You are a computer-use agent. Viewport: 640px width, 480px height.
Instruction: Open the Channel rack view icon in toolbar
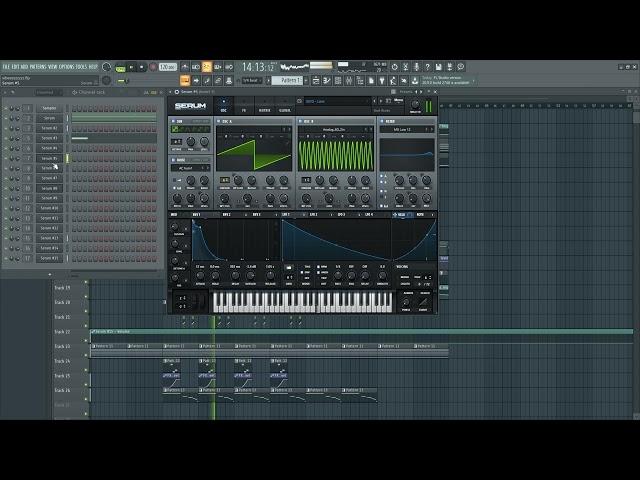[x=338, y=80]
